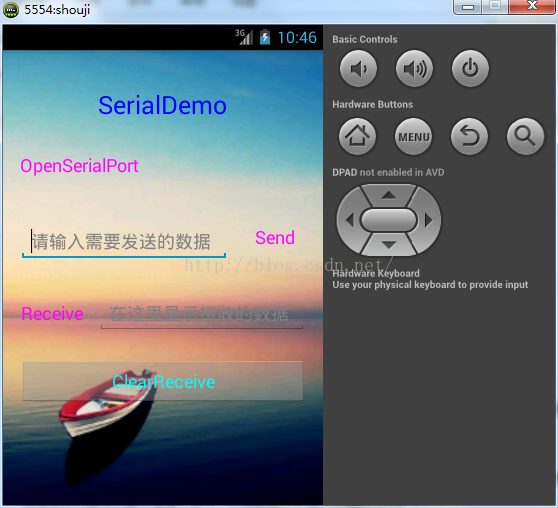Click the 10:46 clock in status bar
This screenshot has width=558, height=508.
click(x=297, y=37)
